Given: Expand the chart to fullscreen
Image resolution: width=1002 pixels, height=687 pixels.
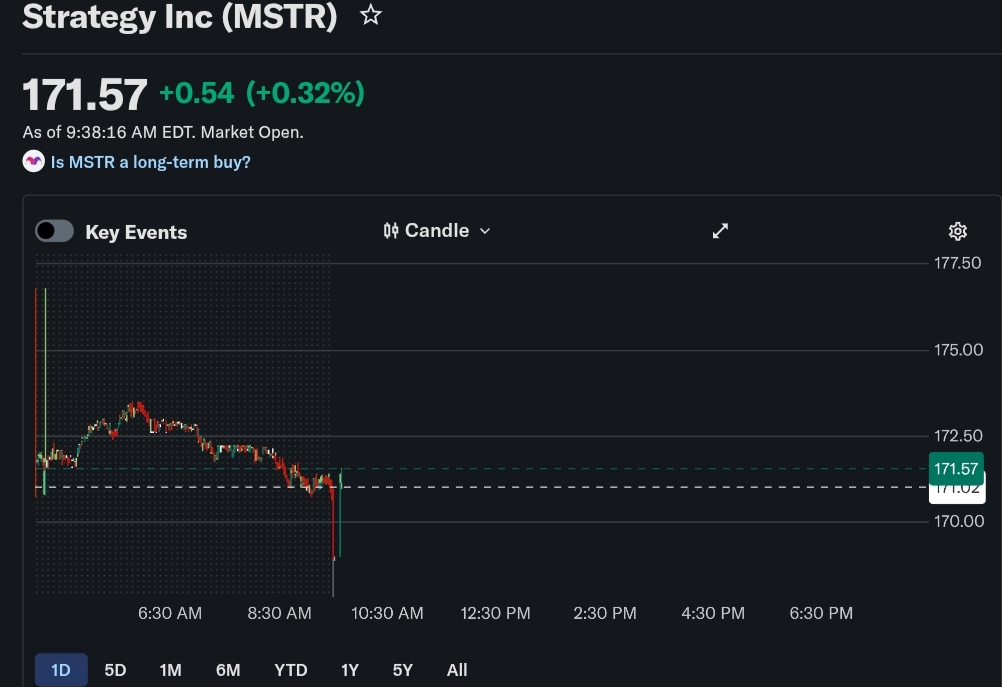Looking at the screenshot, I should click(x=720, y=230).
